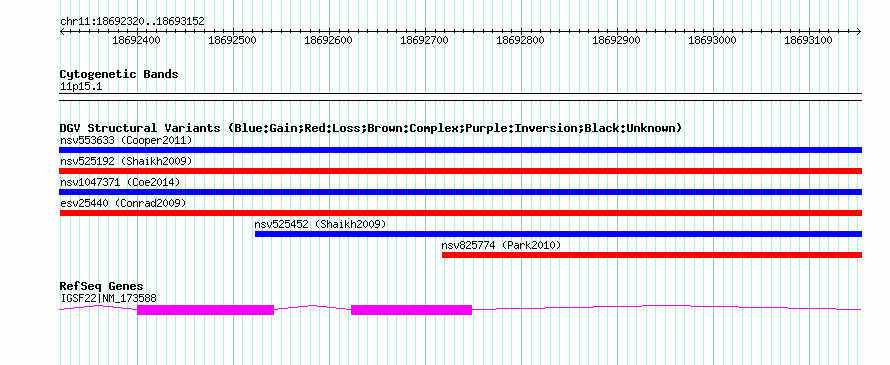Click the Cytogenetic Bands track title

(x=119, y=74)
